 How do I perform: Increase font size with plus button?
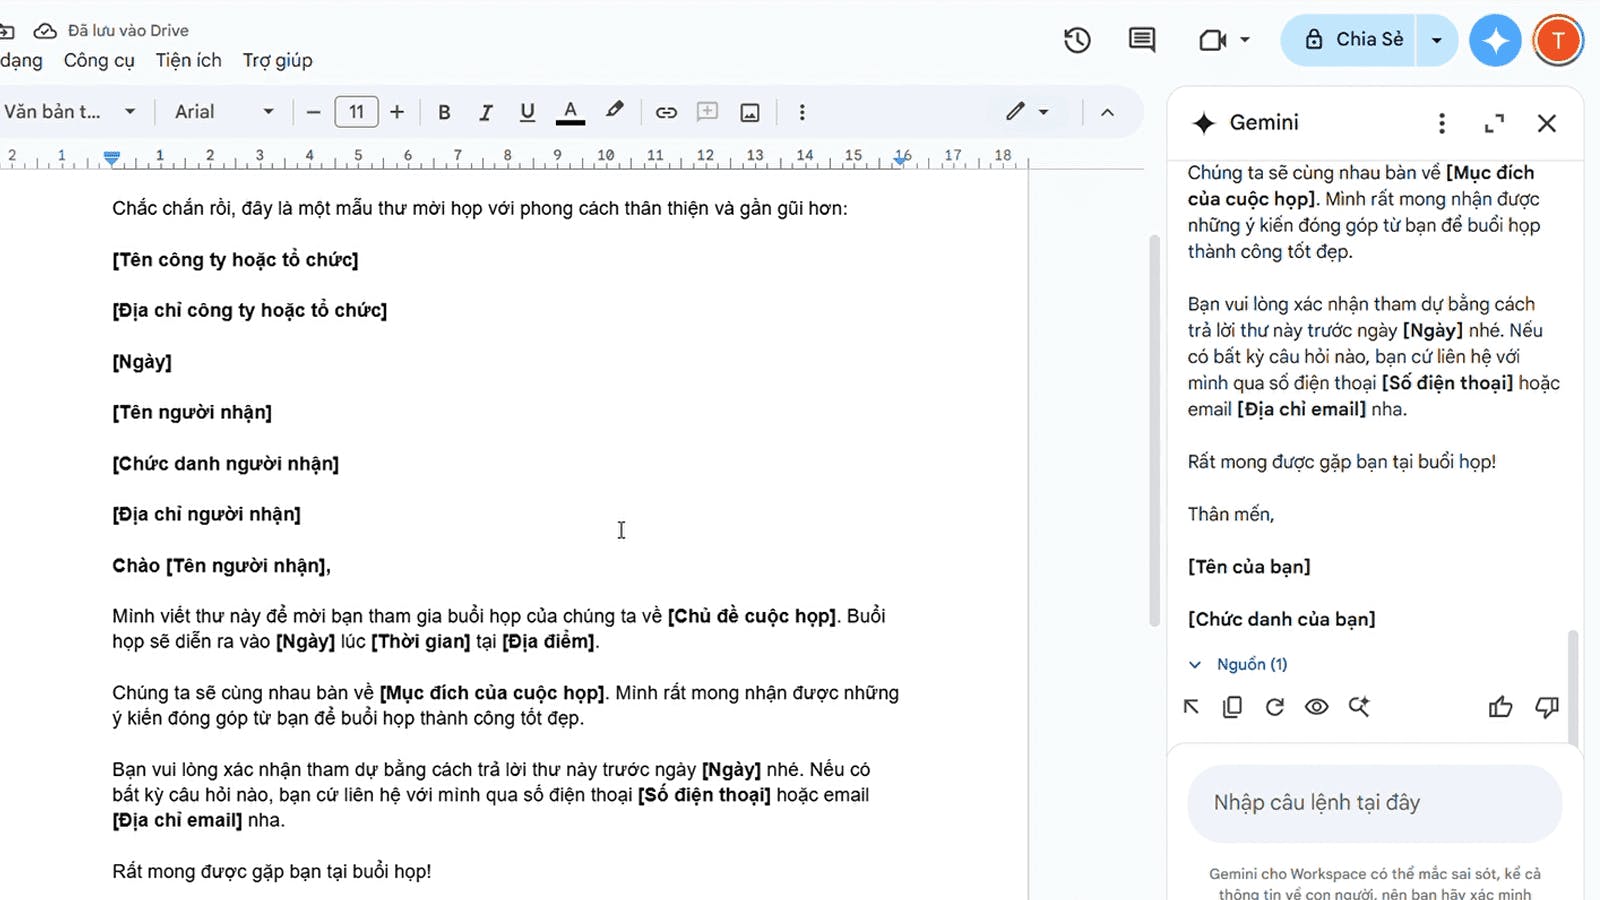pos(397,112)
